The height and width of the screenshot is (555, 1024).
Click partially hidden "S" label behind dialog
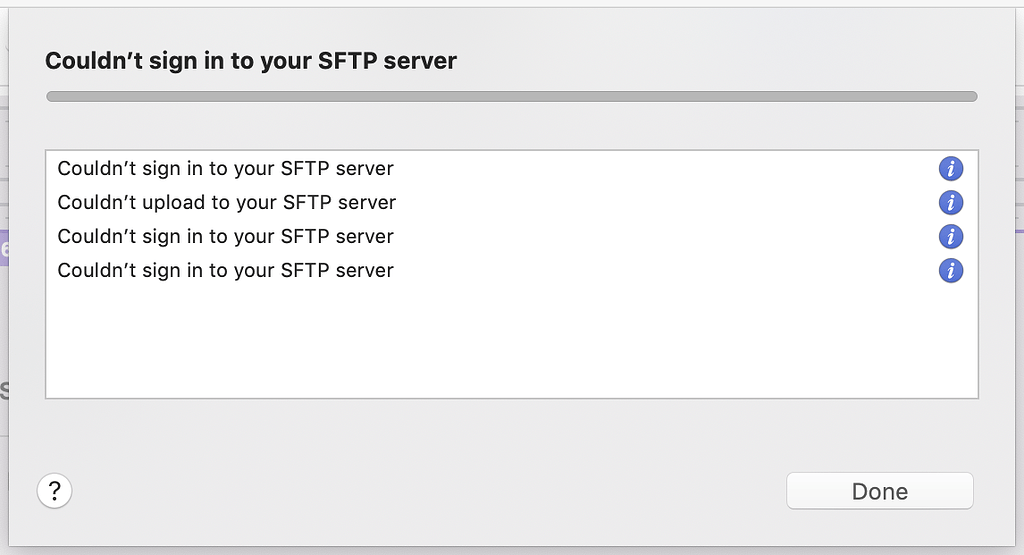[4, 390]
